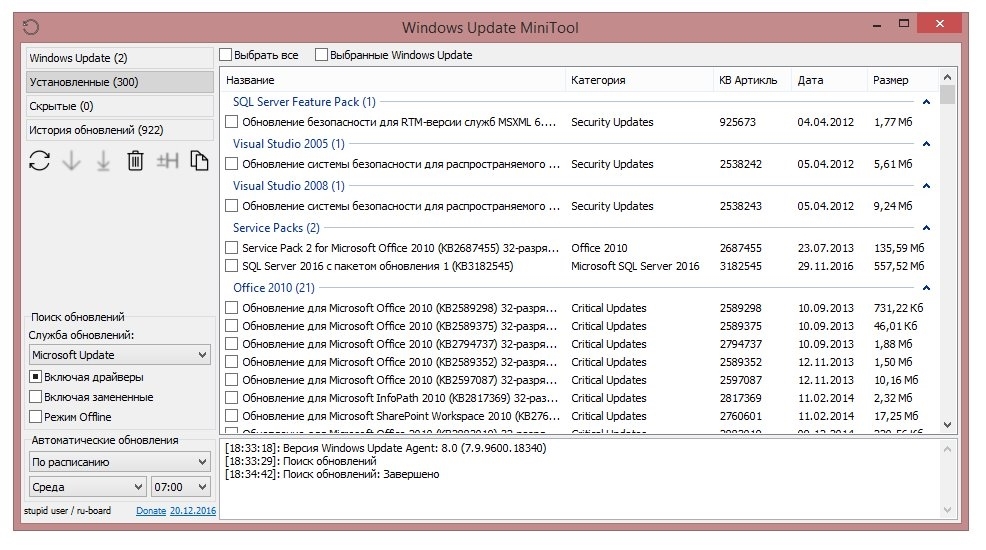Check the update with KB 2538242

pos(231,164)
